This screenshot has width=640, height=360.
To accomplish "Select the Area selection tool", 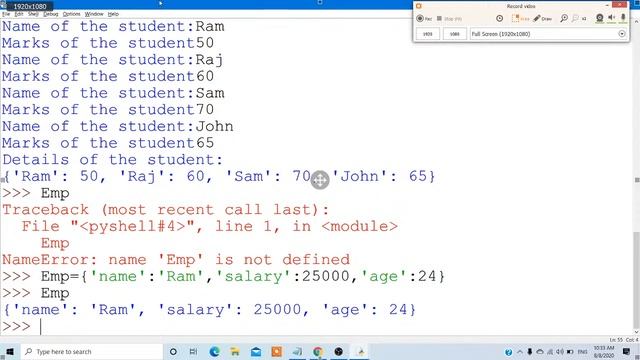I will pyautogui.click(x=520, y=18).
